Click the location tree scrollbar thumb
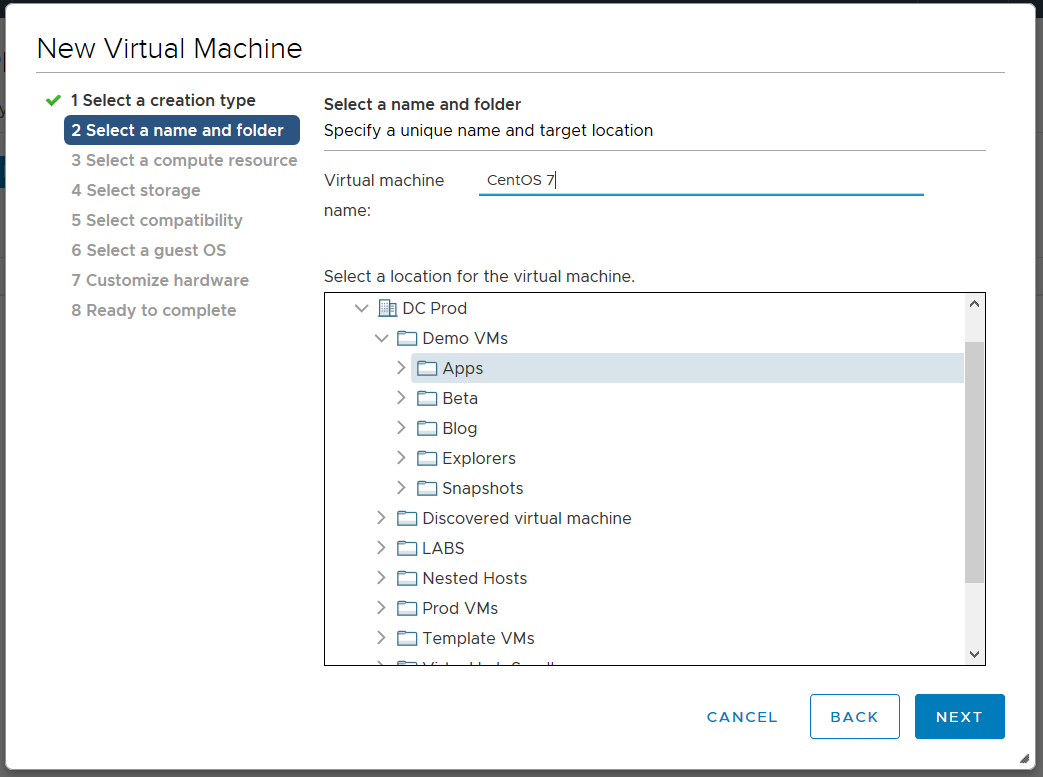 coord(974,462)
